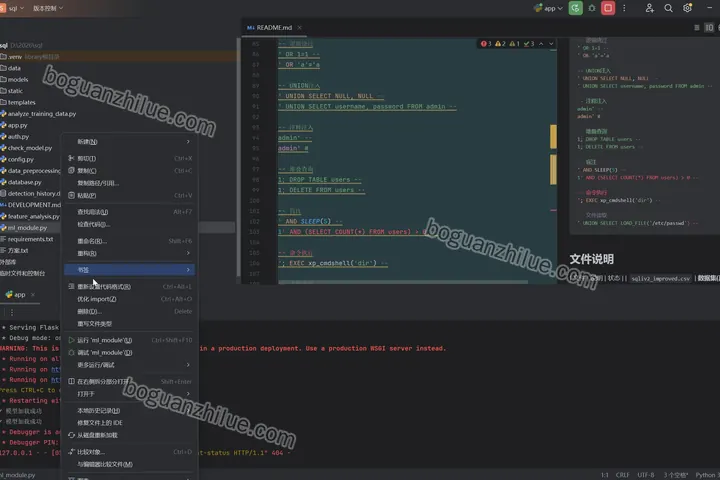Select auth.py in project tree

tap(18, 136)
